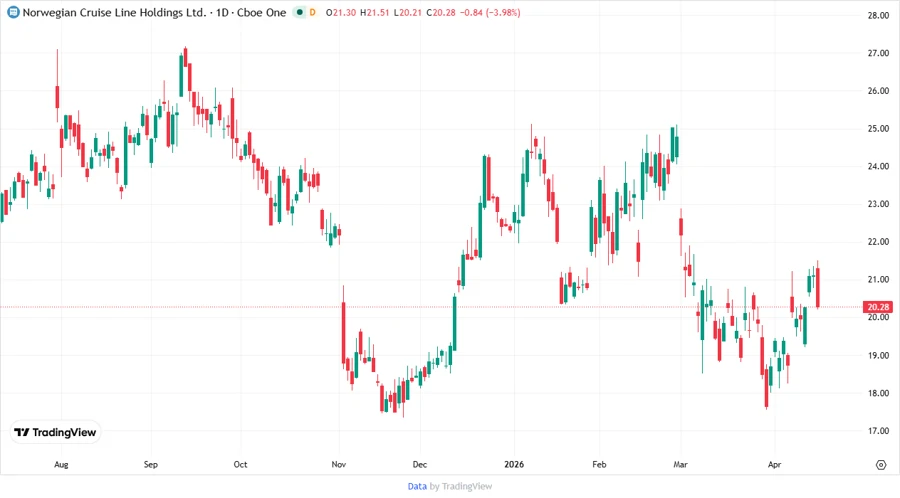Click the Oct label on time axis
Screen dimensions: 900x498
coord(240,464)
